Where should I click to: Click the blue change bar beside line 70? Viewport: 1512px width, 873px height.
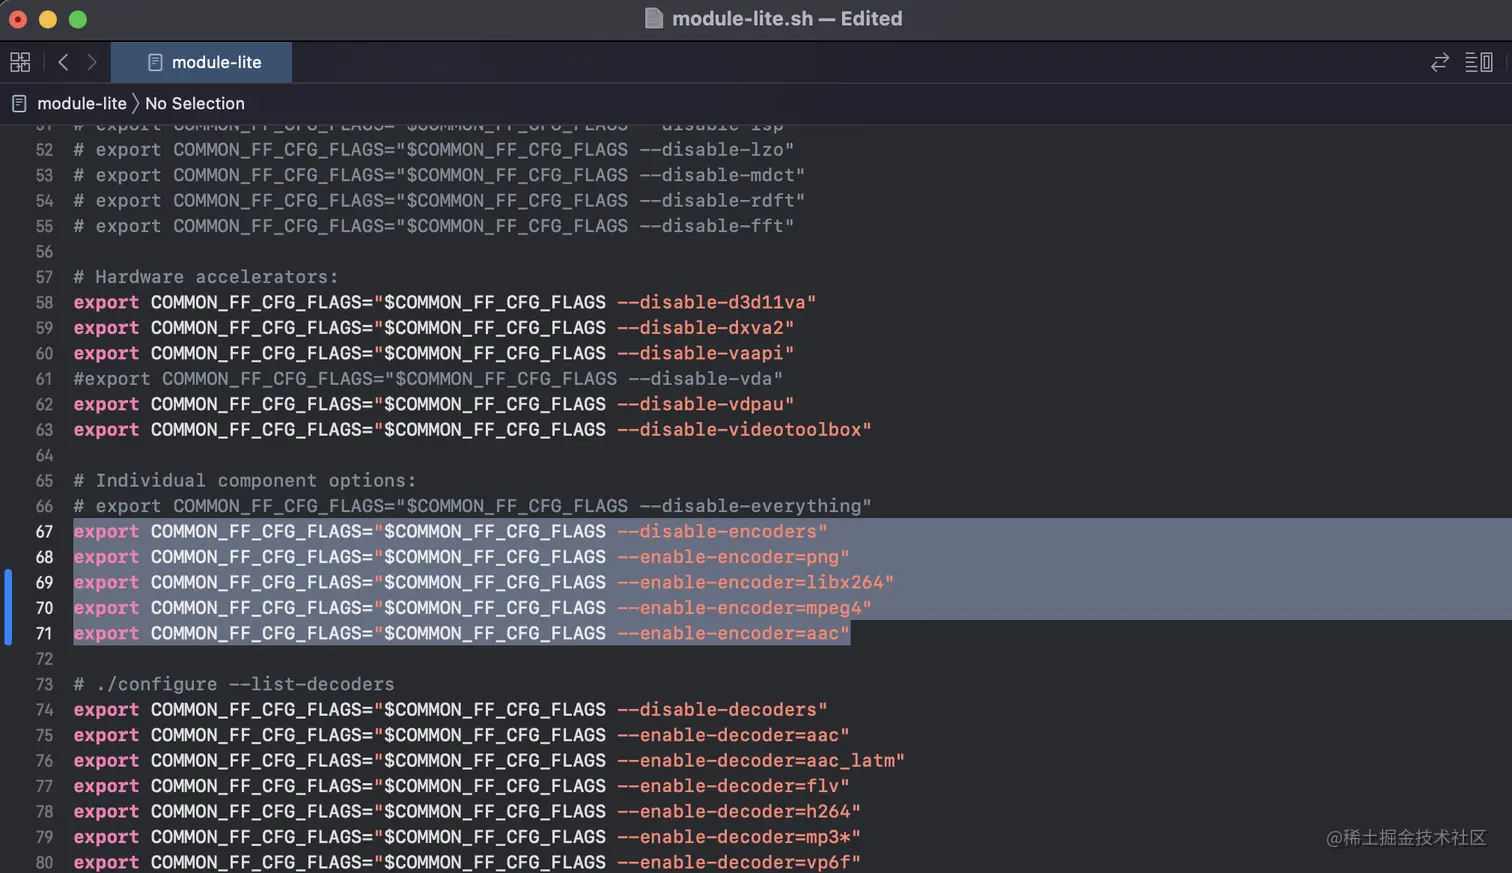[x=8, y=607]
